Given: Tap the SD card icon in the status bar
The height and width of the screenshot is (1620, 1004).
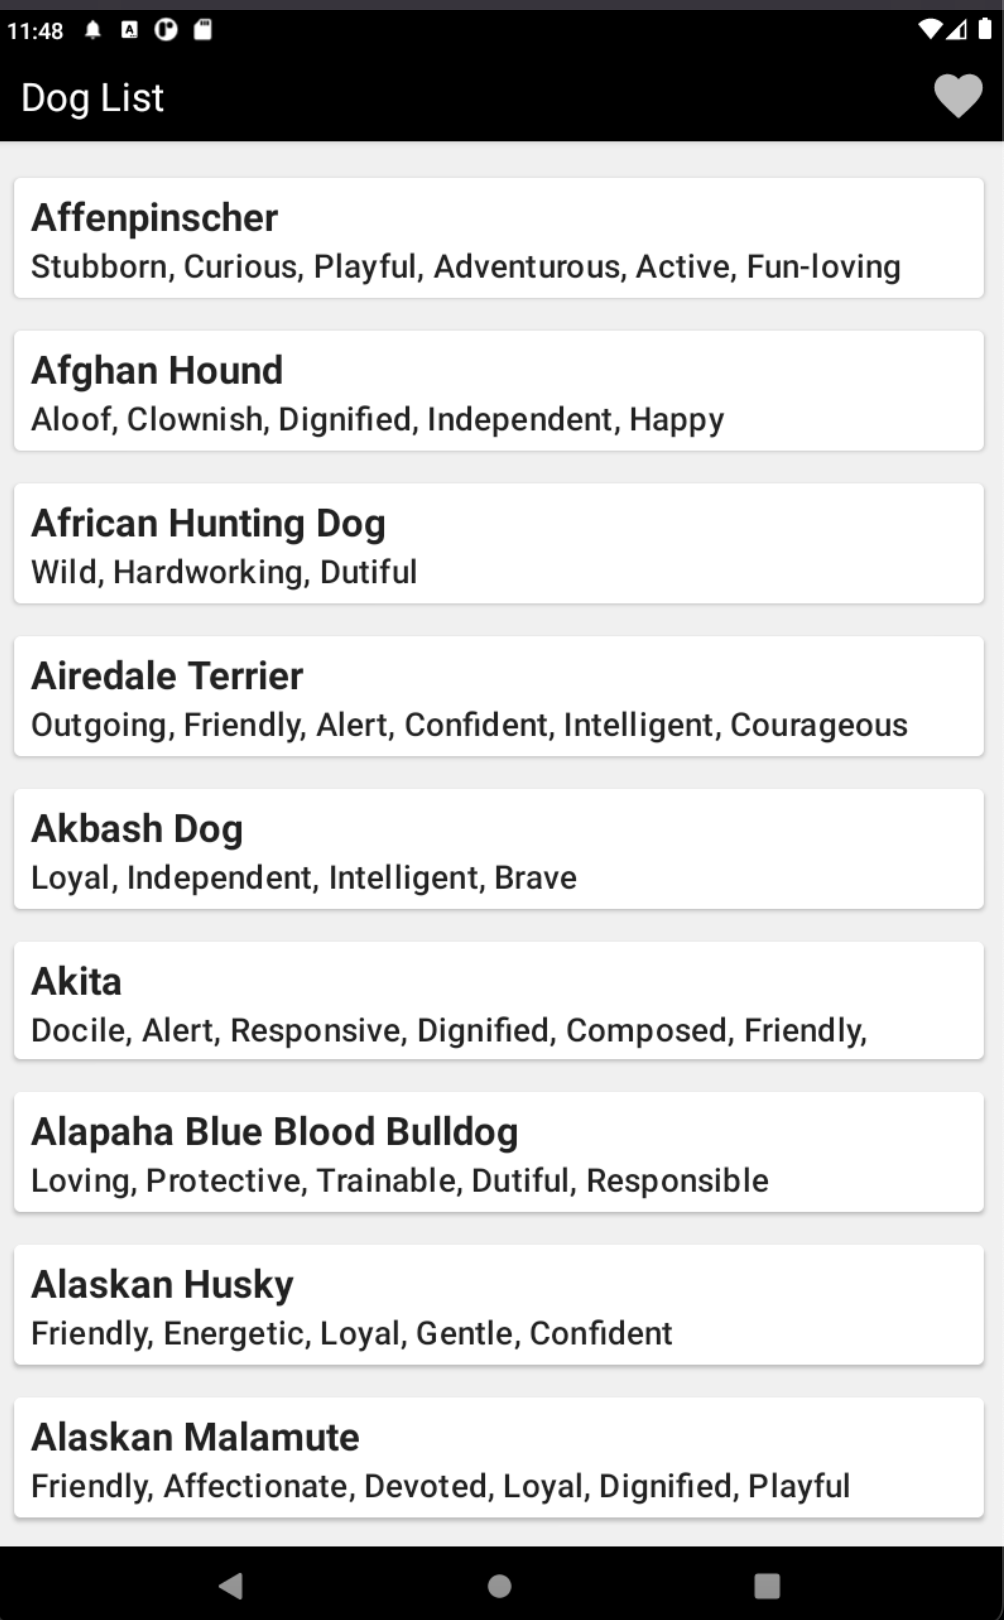Looking at the screenshot, I should [x=204, y=30].
